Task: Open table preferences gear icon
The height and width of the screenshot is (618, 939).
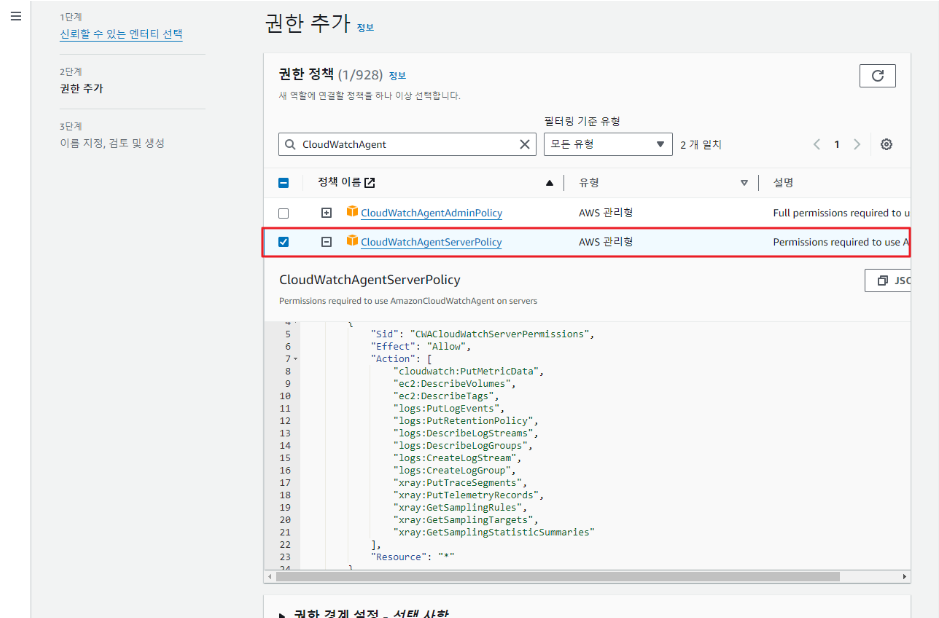Action: point(886,144)
